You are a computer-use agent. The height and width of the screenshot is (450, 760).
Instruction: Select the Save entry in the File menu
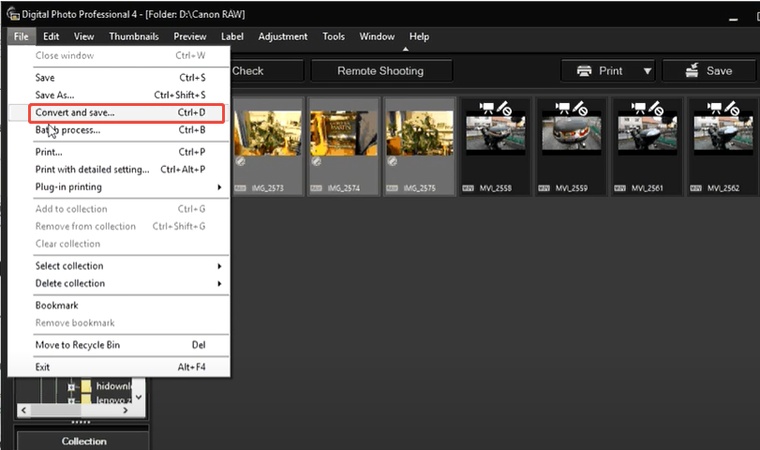119,78
